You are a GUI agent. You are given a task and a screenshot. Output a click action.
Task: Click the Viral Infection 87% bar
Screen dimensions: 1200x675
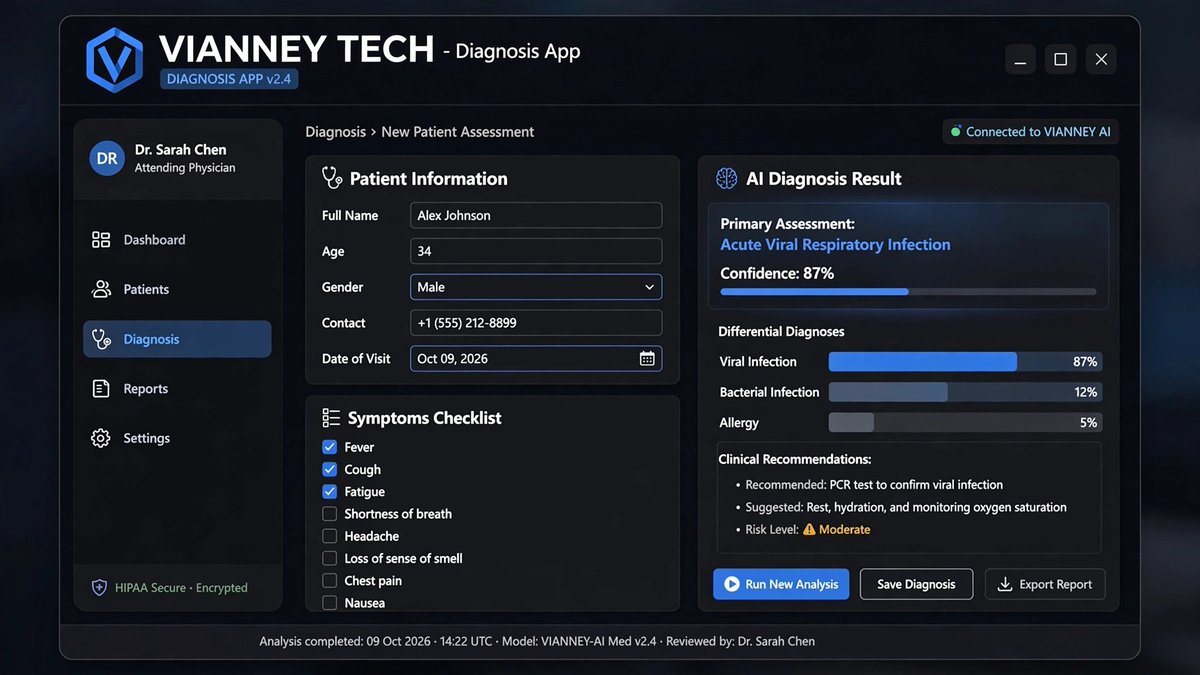pos(965,362)
